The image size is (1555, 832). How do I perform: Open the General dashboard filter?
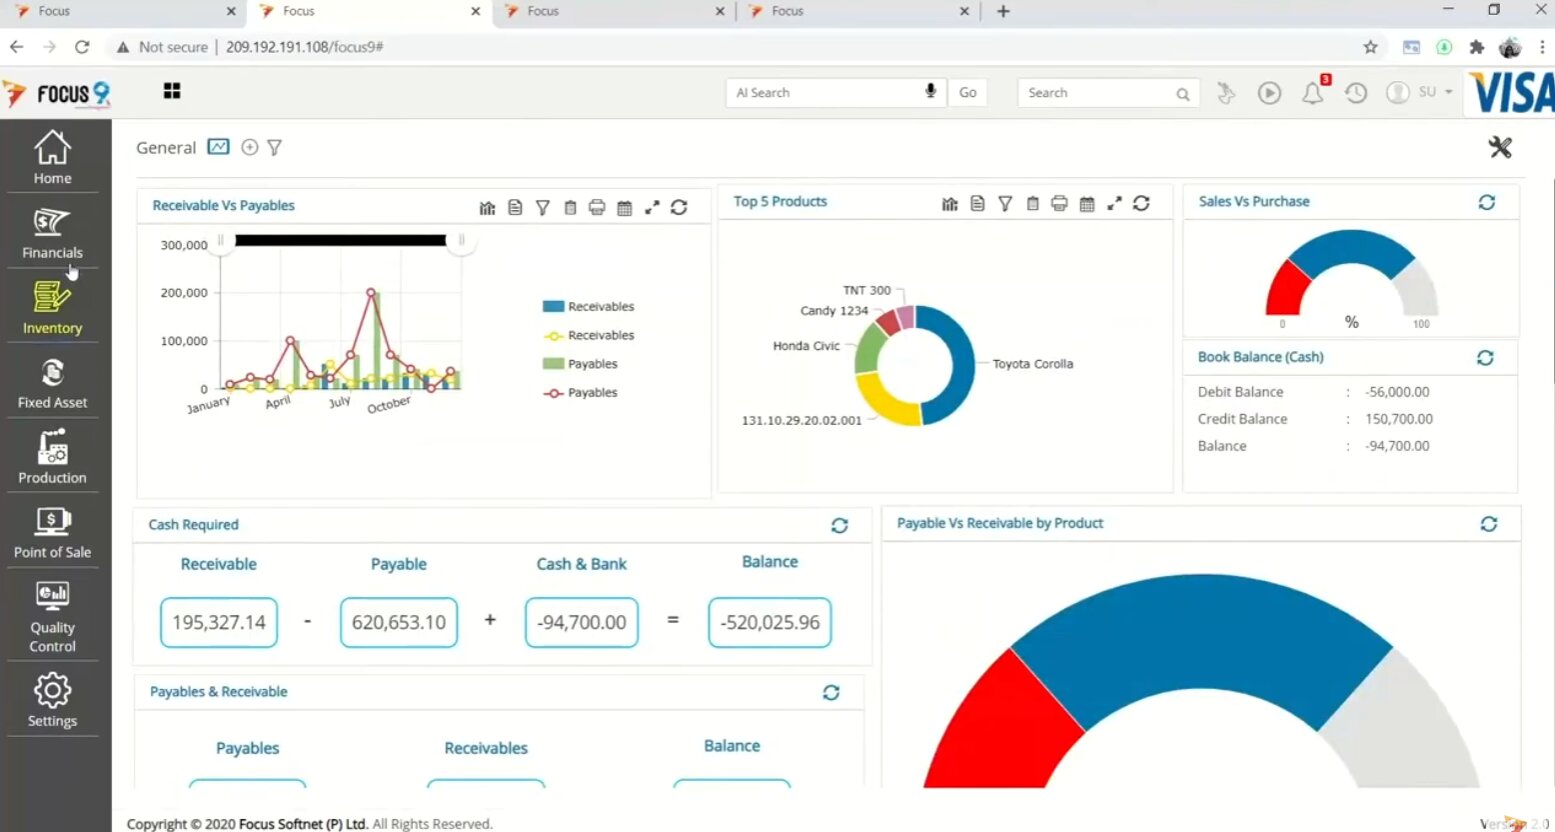275,148
